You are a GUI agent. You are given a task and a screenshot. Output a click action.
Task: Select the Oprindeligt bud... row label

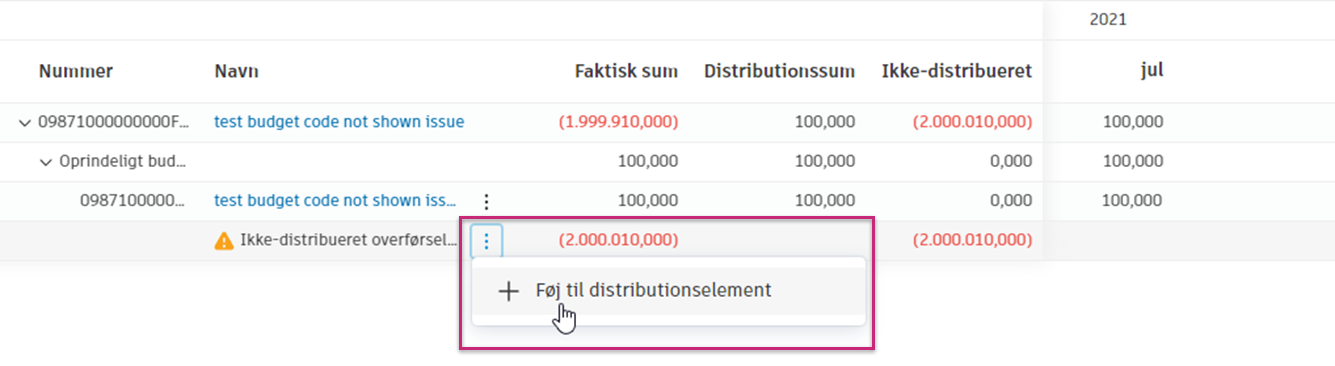click(x=123, y=162)
